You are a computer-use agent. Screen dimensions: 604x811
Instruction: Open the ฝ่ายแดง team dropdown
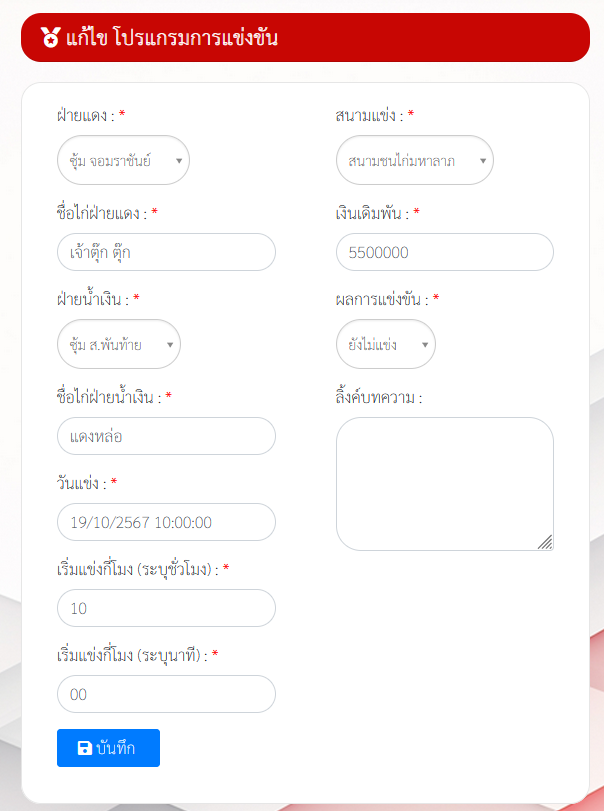[123, 160]
